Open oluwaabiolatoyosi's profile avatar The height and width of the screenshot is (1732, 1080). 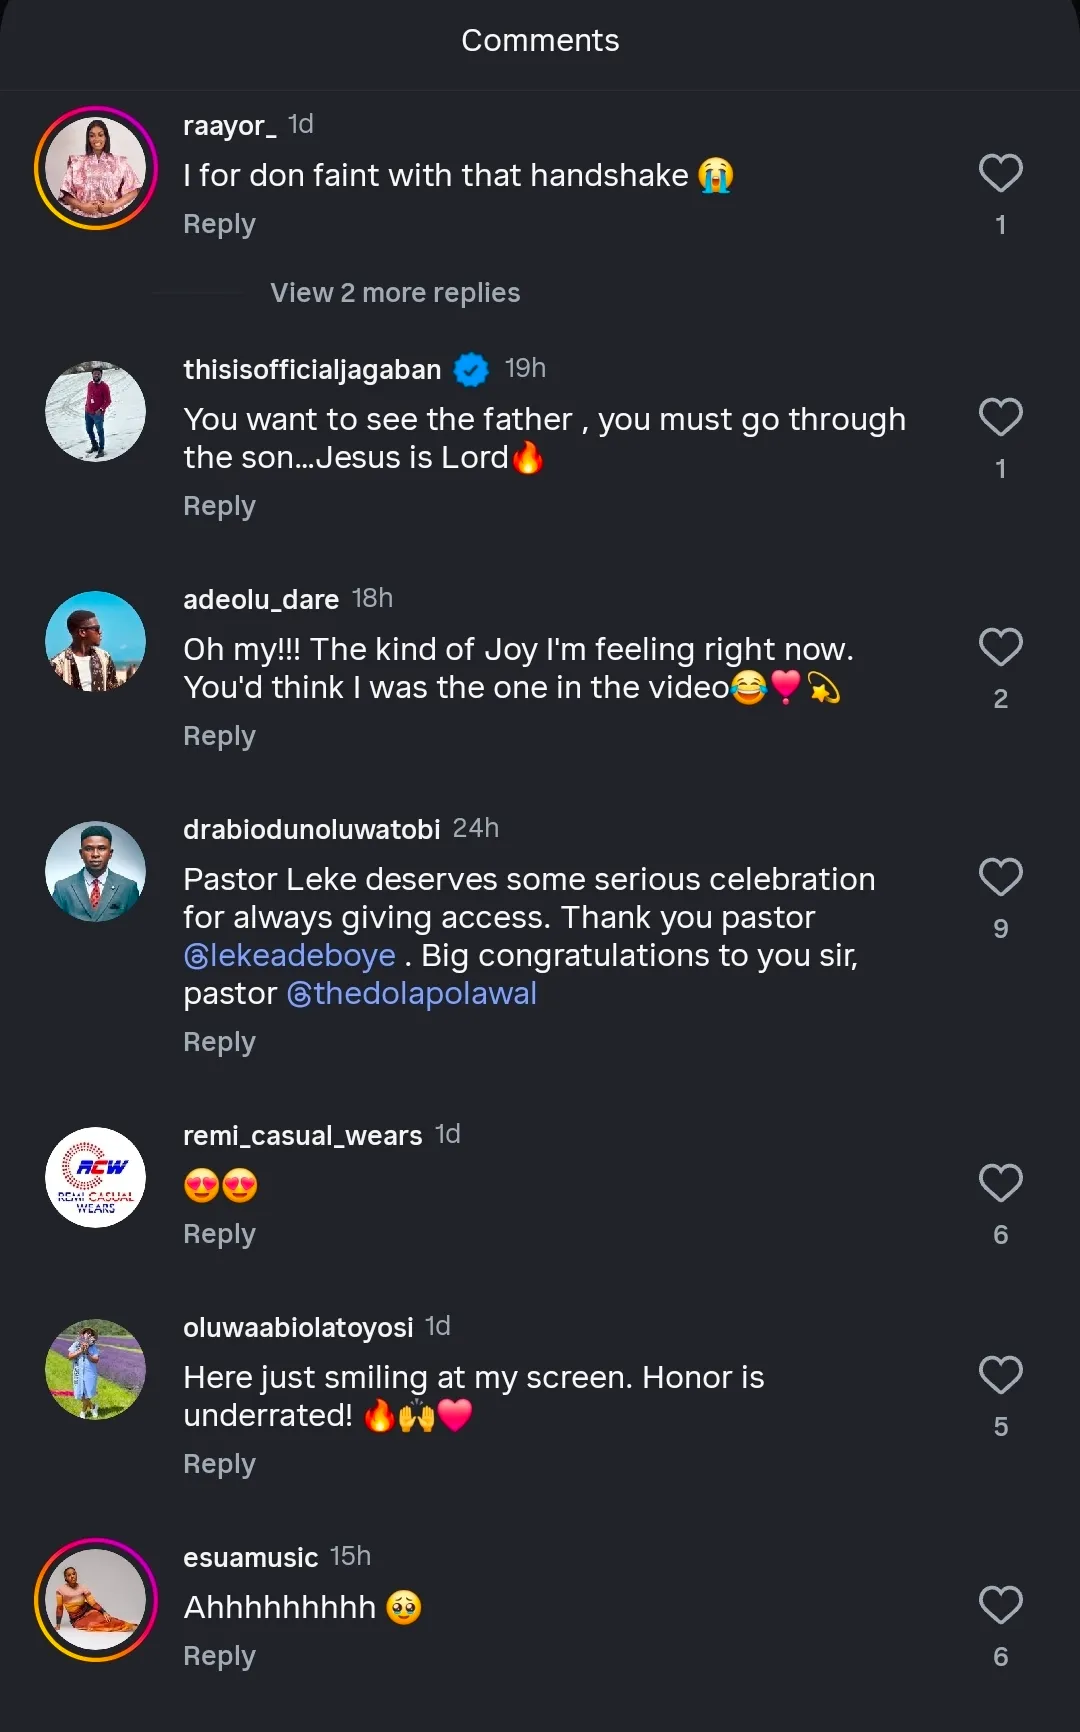coord(96,1369)
